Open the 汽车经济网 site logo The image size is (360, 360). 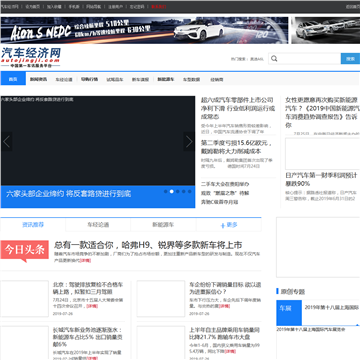point(31,57)
